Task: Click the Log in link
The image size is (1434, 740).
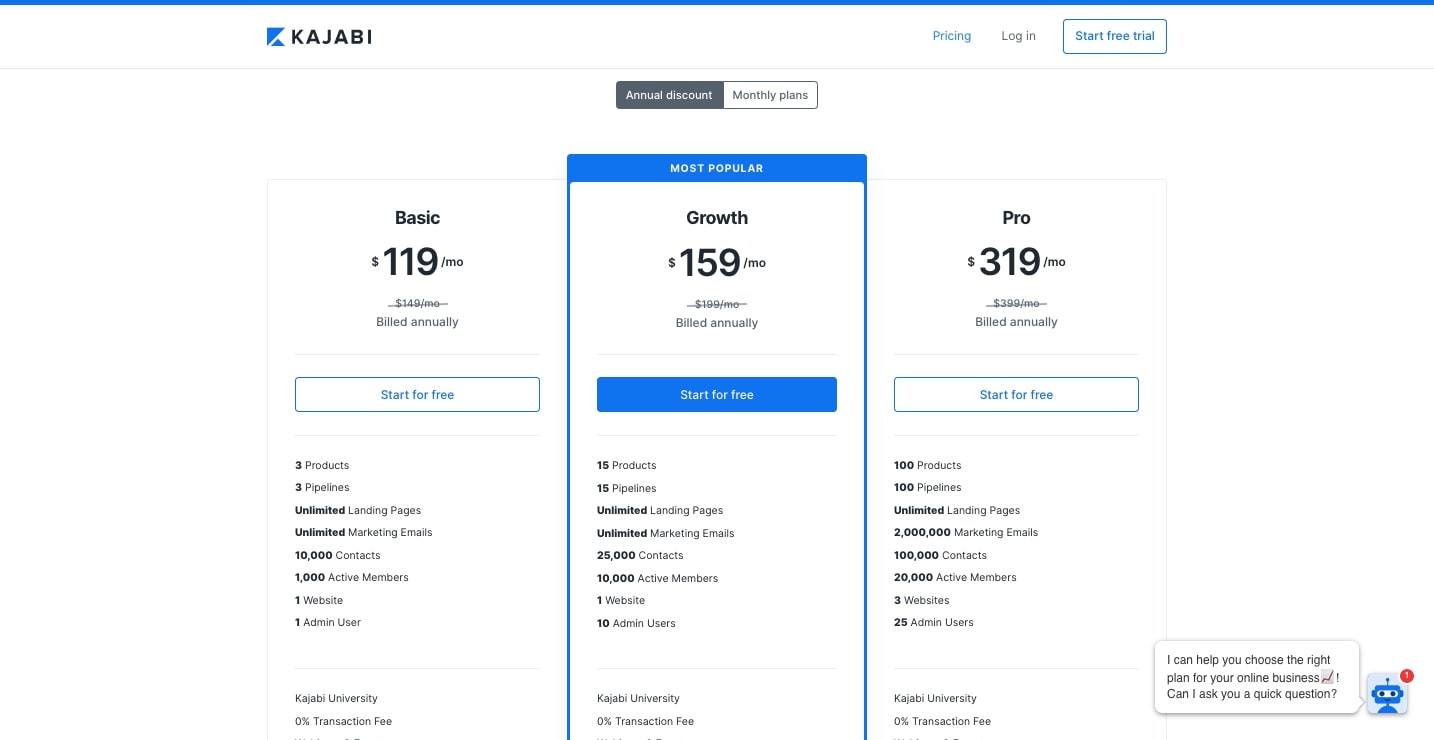Action: click(1018, 36)
